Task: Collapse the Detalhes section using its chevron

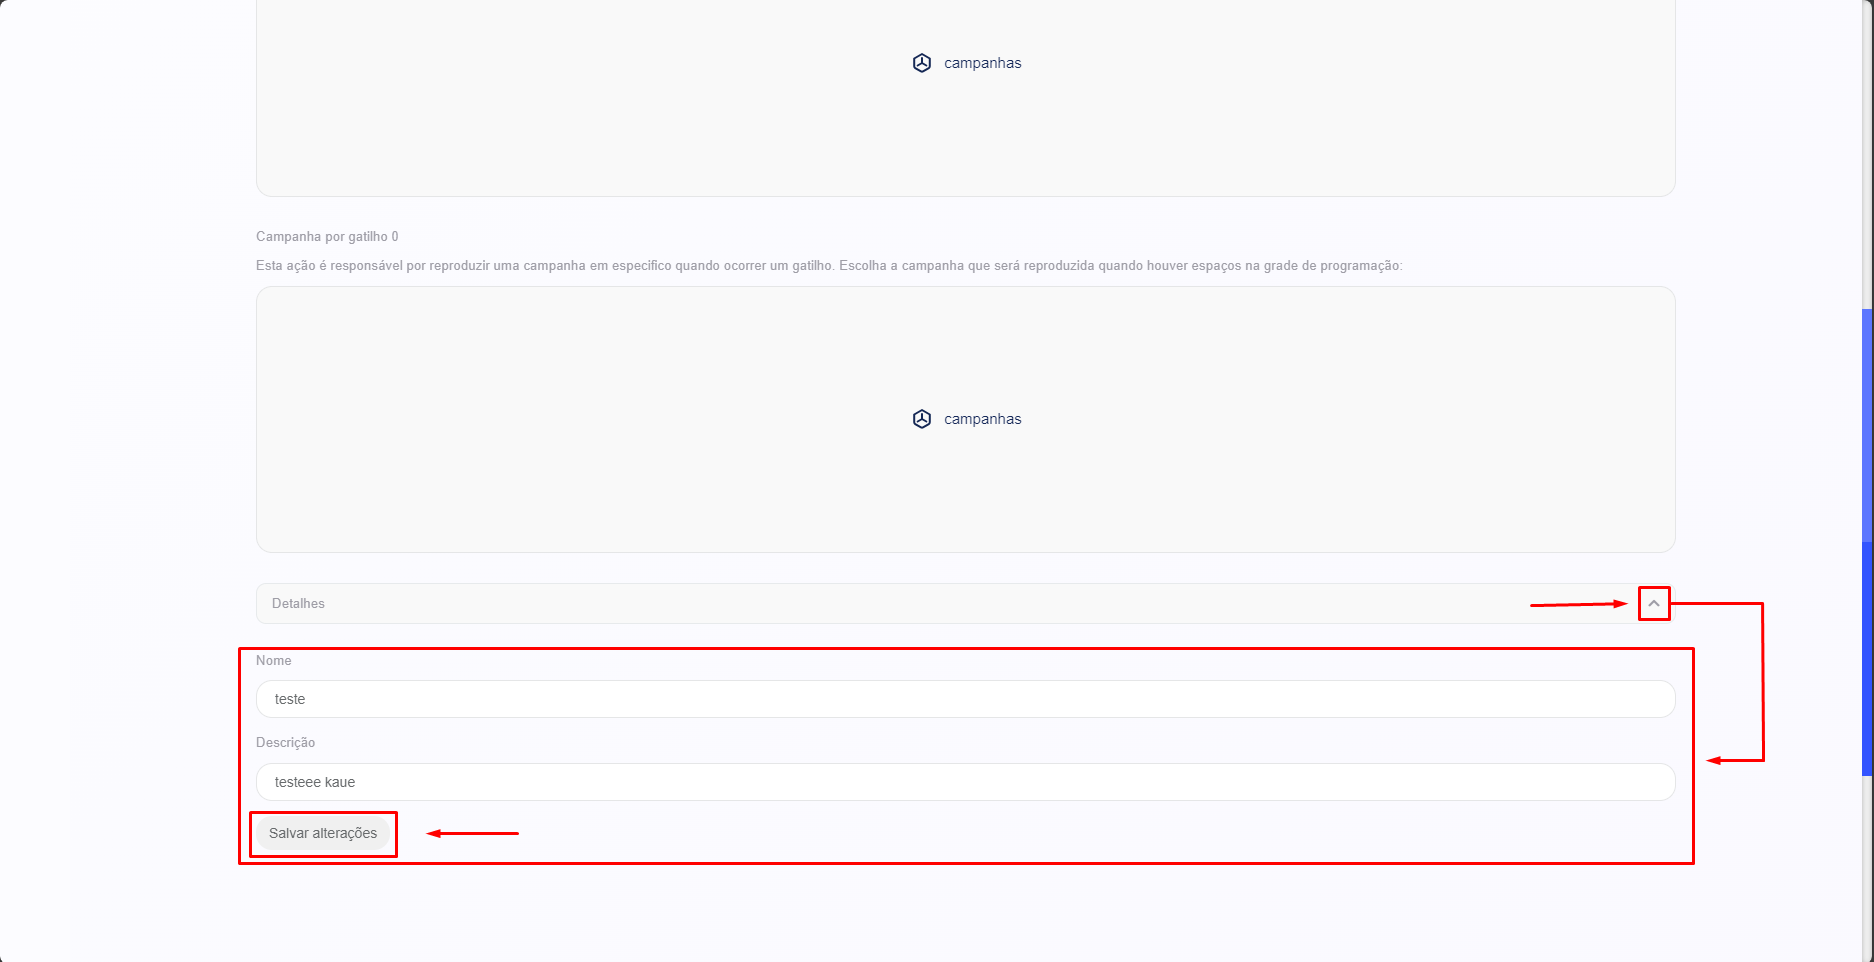Action: tap(1653, 604)
